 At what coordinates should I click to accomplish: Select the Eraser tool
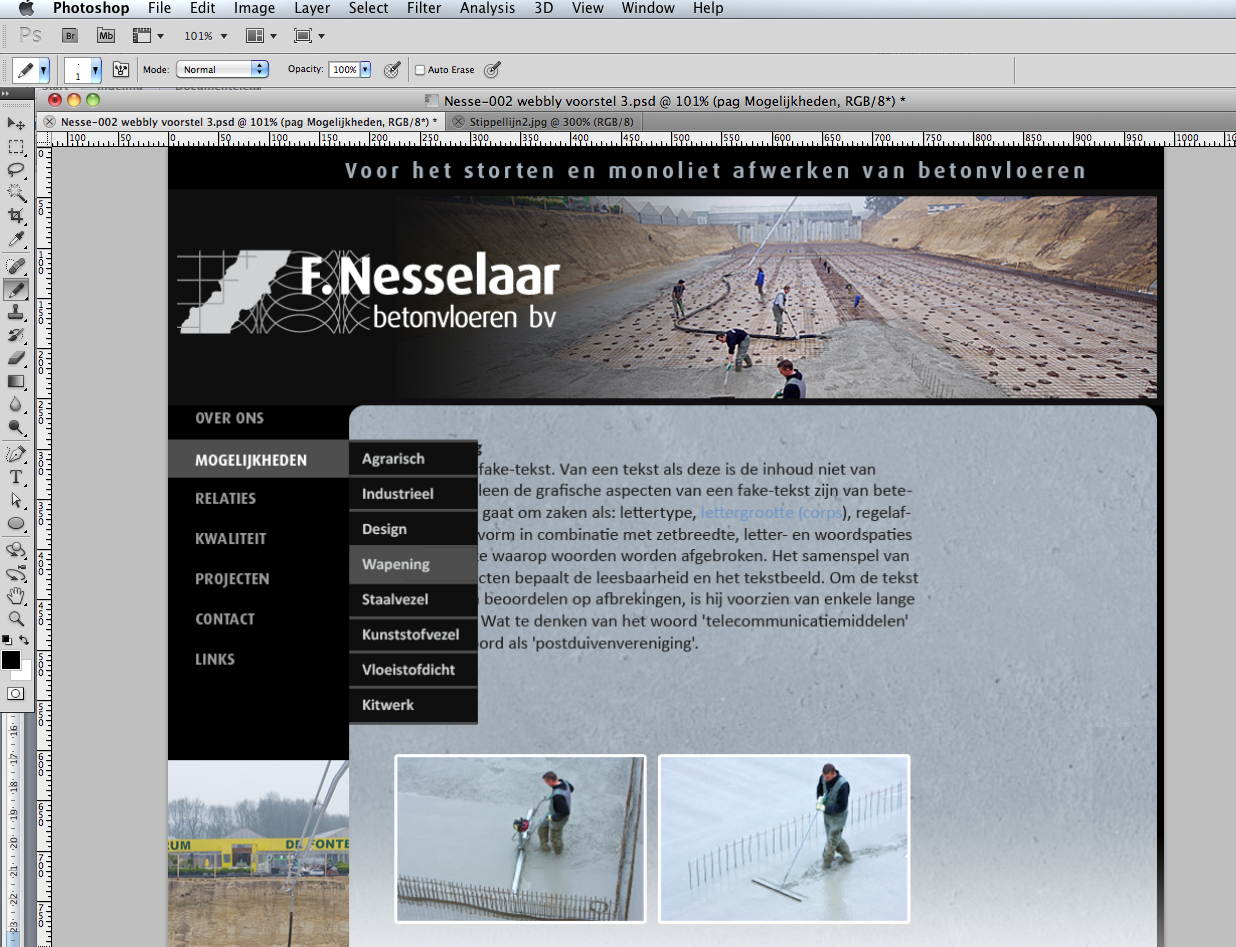pyautogui.click(x=16, y=358)
